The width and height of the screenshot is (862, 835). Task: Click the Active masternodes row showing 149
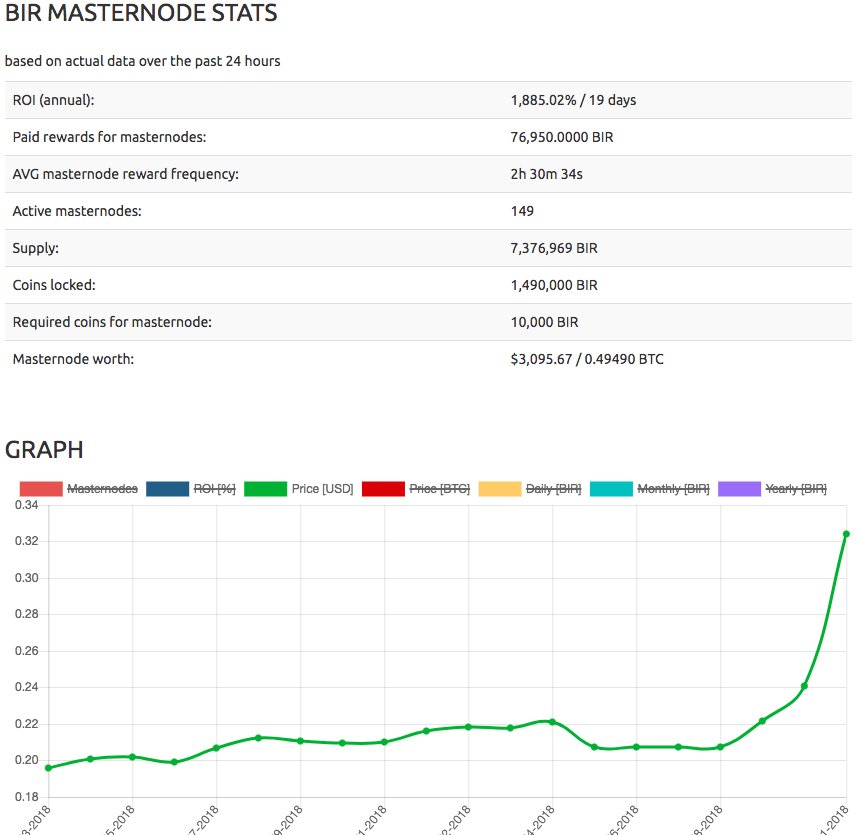(430, 211)
